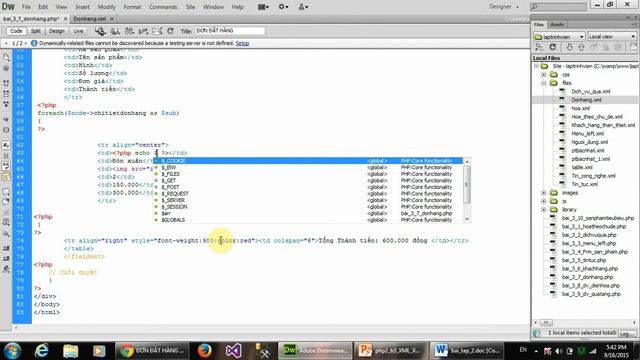Viewport: 640px width, 360px height.
Task: Choose $_POST from autocomplete list
Action: pyautogui.click(x=308, y=187)
